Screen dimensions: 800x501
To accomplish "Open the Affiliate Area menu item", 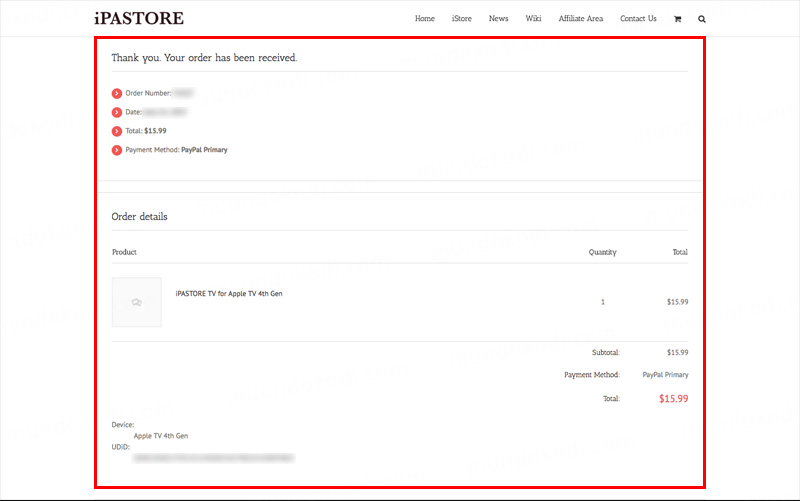I will 581,18.
